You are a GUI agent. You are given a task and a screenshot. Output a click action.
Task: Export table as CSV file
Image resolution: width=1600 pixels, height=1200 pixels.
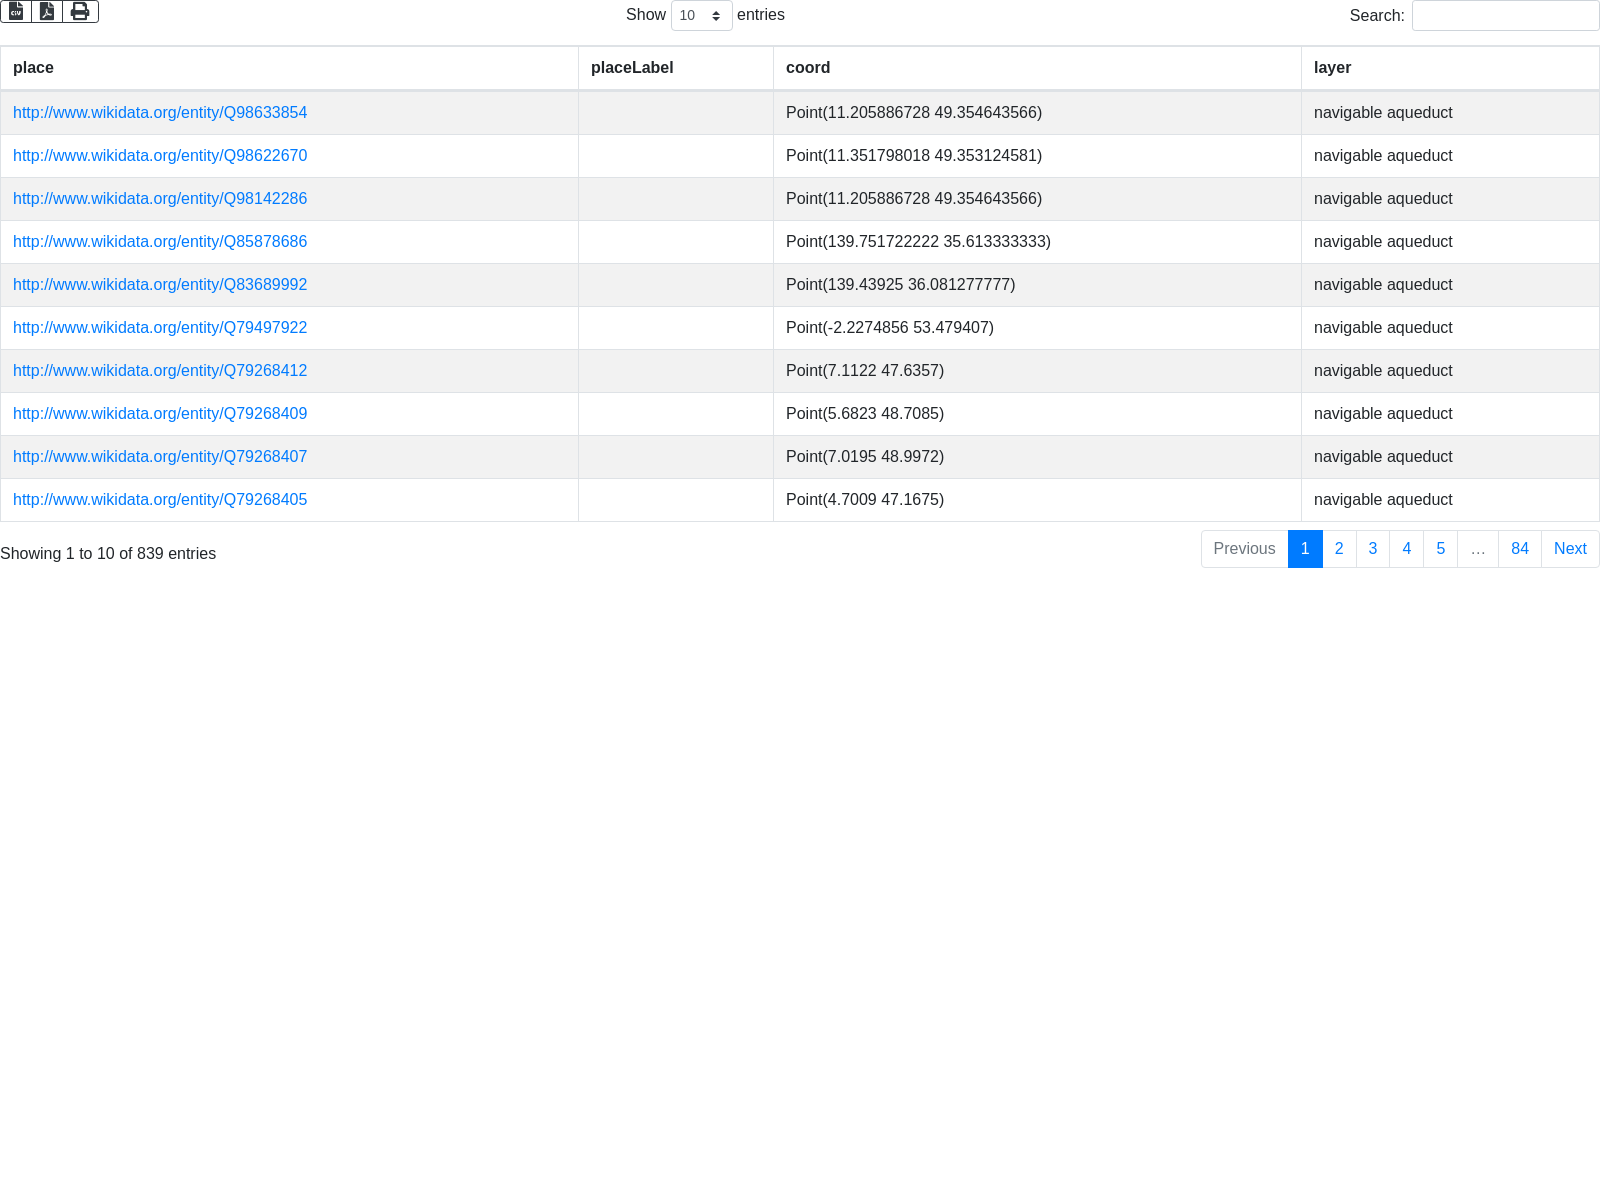tap(16, 11)
